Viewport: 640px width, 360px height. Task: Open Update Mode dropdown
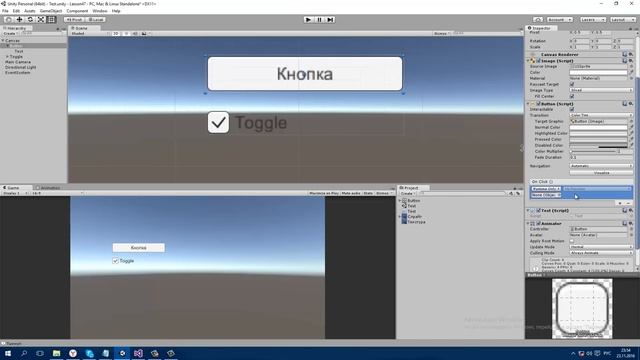(601, 247)
